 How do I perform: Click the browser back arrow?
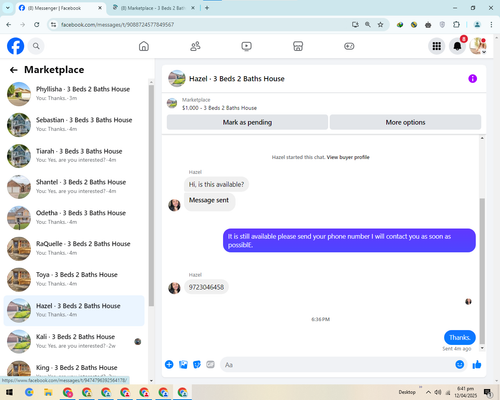[x=9, y=25]
